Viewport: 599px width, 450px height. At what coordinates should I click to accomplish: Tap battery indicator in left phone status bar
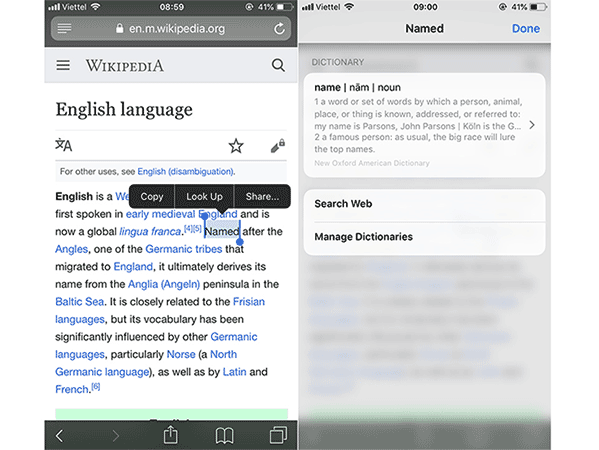pyautogui.click(x=285, y=7)
